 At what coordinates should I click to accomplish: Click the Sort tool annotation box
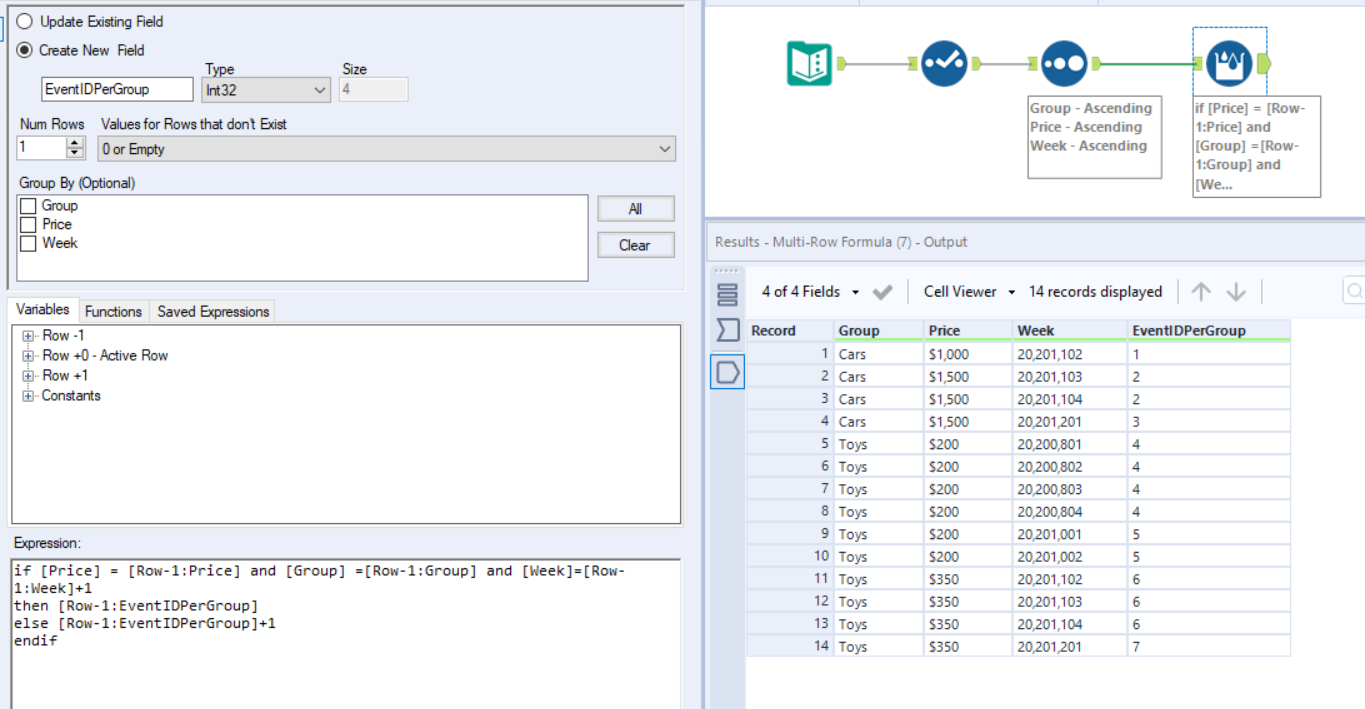tap(1095, 137)
